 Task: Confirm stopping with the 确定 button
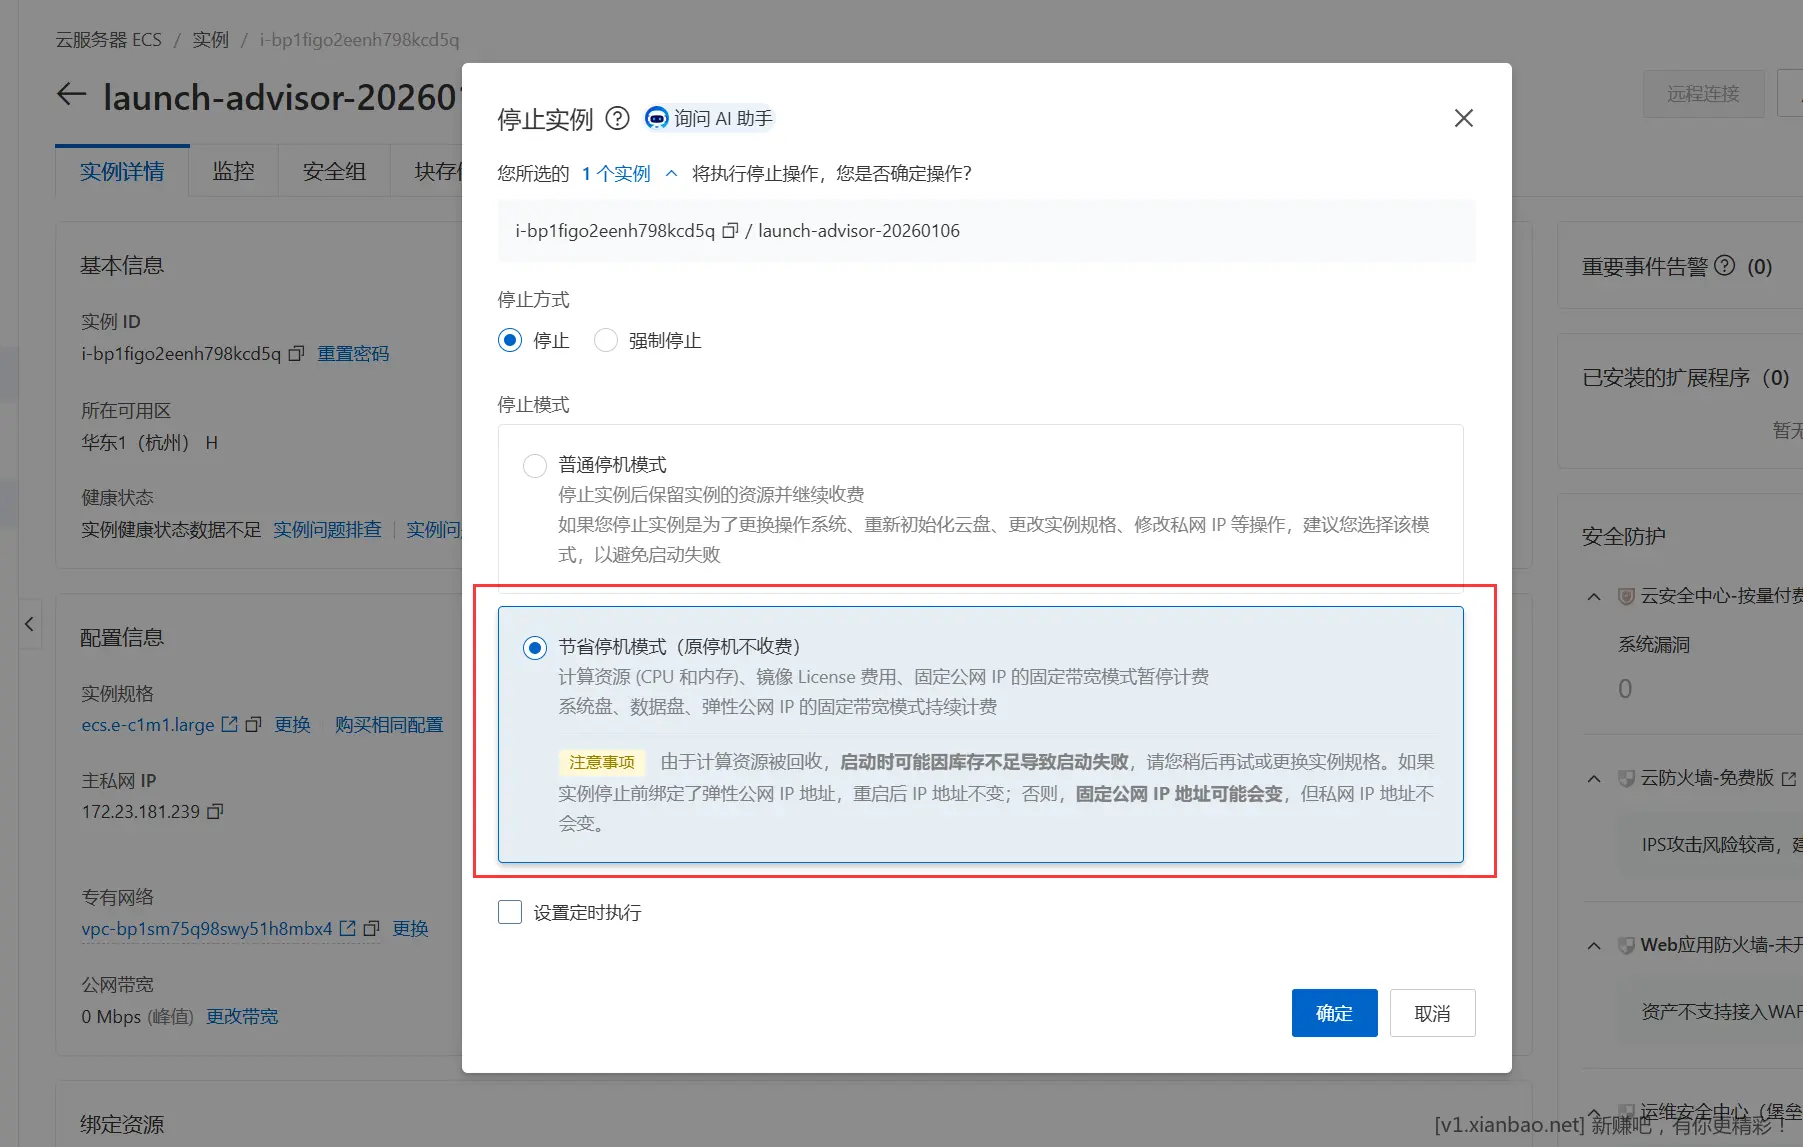coord(1334,1012)
